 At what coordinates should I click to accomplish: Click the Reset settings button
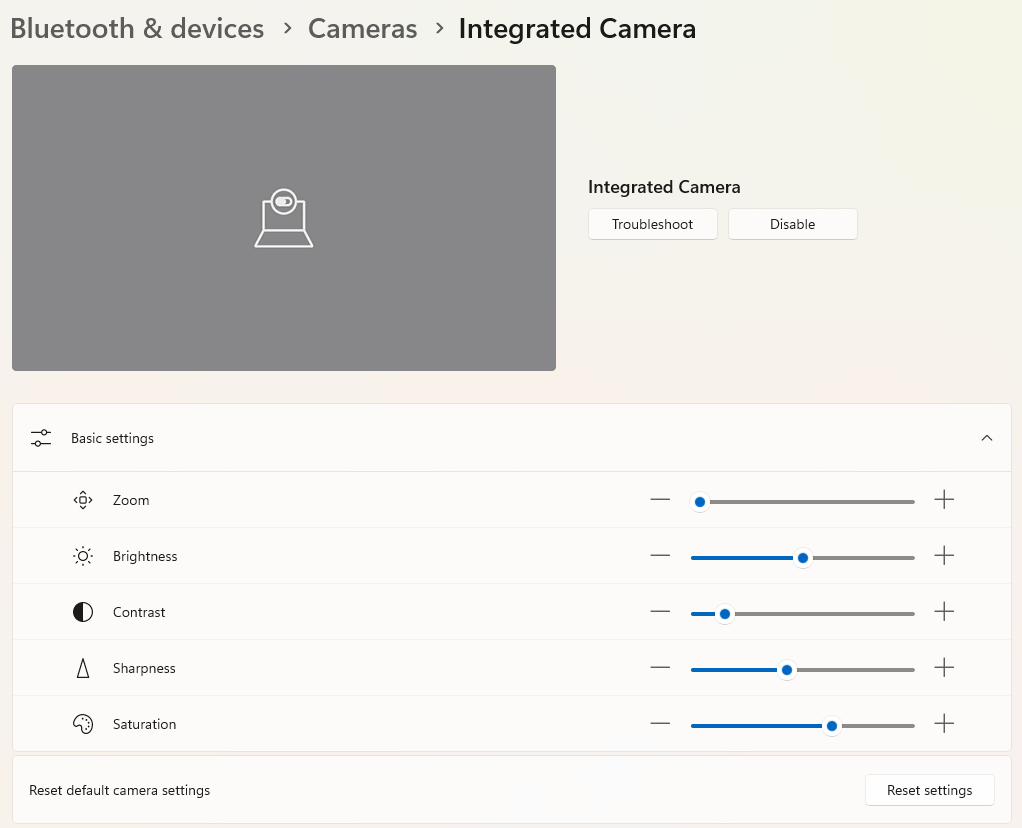point(929,790)
